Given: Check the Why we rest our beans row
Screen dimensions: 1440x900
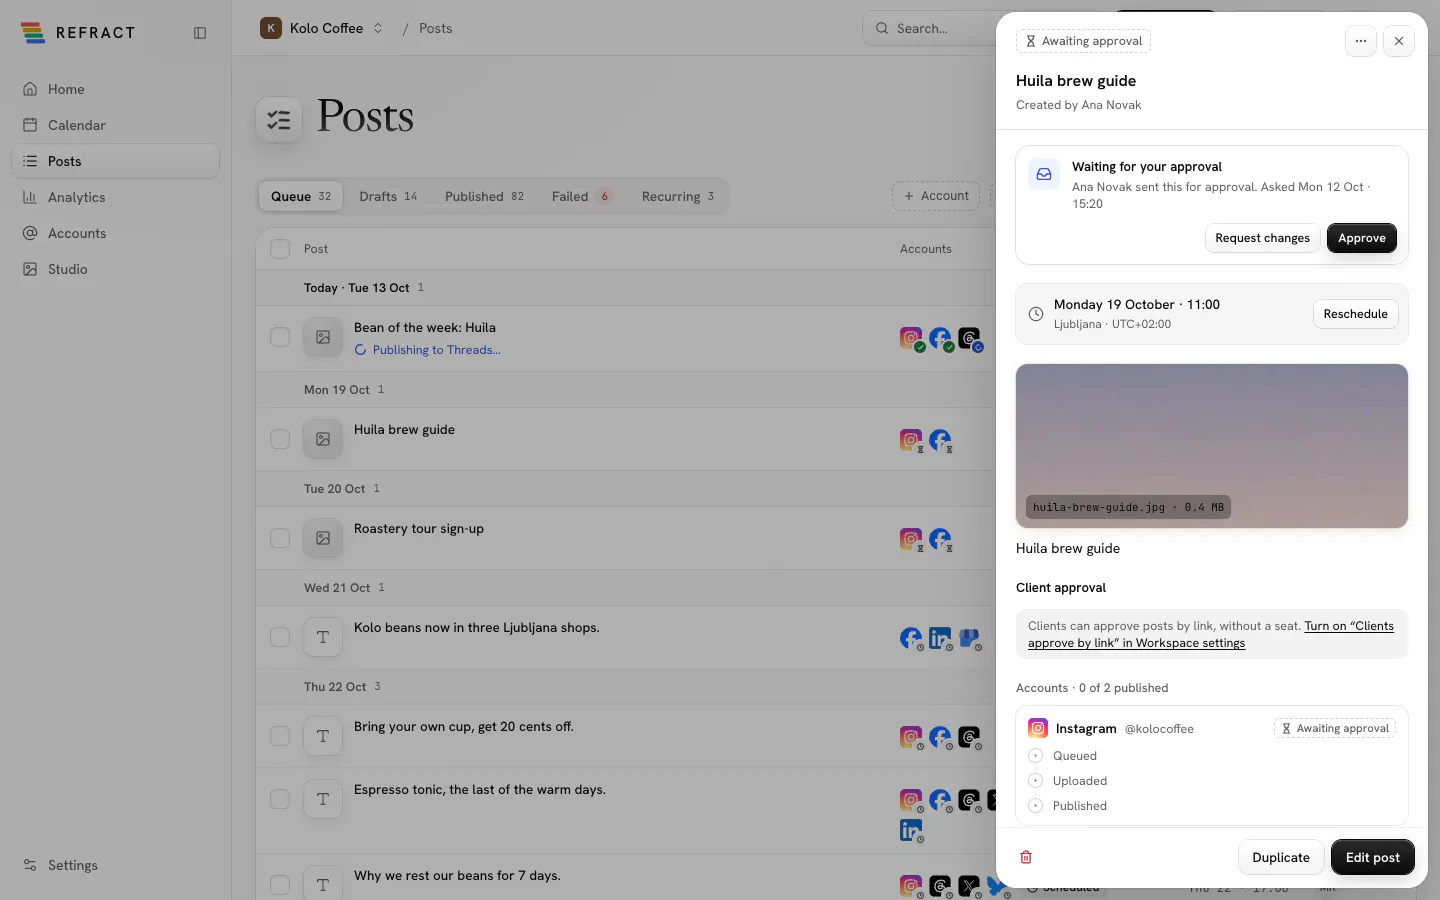Looking at the screenshot, I should click(280, 885).
